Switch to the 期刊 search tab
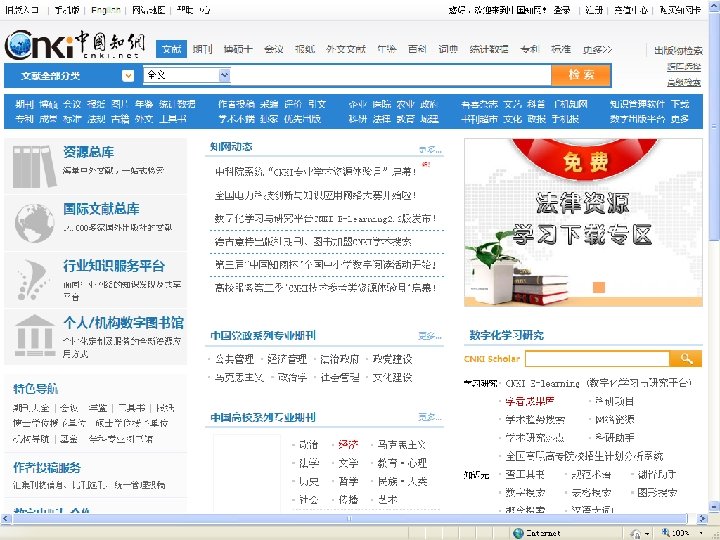 pyautogui.click(x=202, y=49)
